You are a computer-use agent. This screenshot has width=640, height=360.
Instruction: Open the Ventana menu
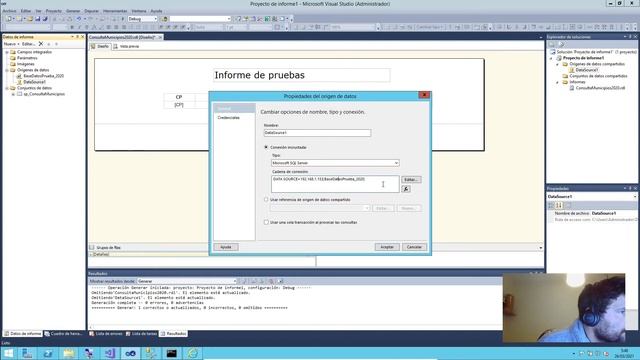(x=139, y=11)
